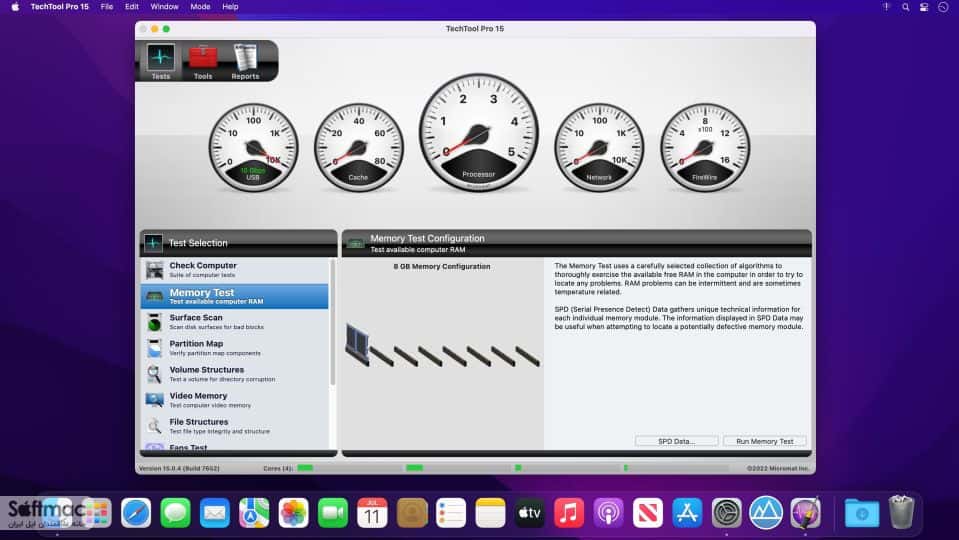Open the Trash in the Dock

pos(902,512)
